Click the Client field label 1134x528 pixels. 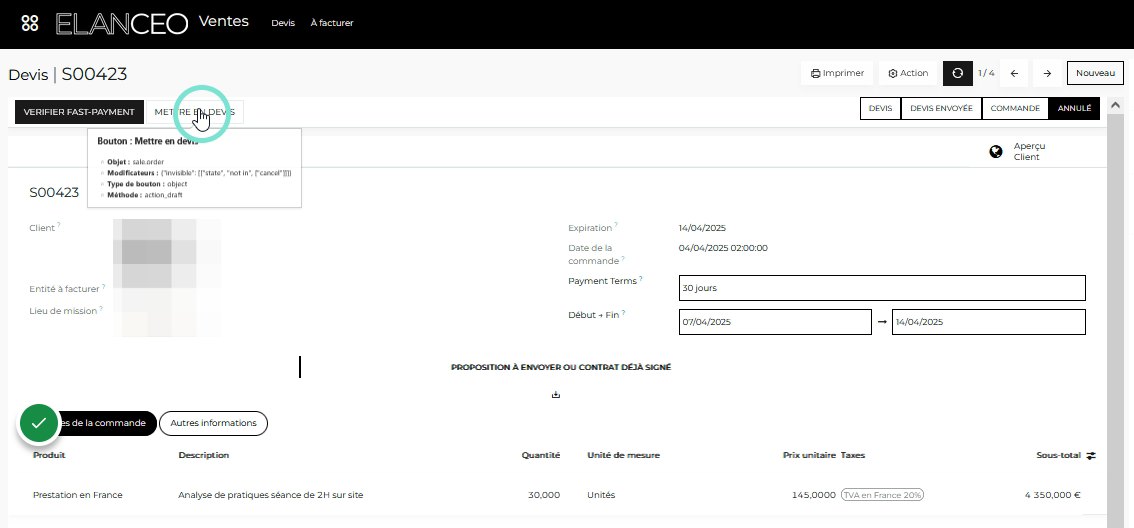[42, 228]
